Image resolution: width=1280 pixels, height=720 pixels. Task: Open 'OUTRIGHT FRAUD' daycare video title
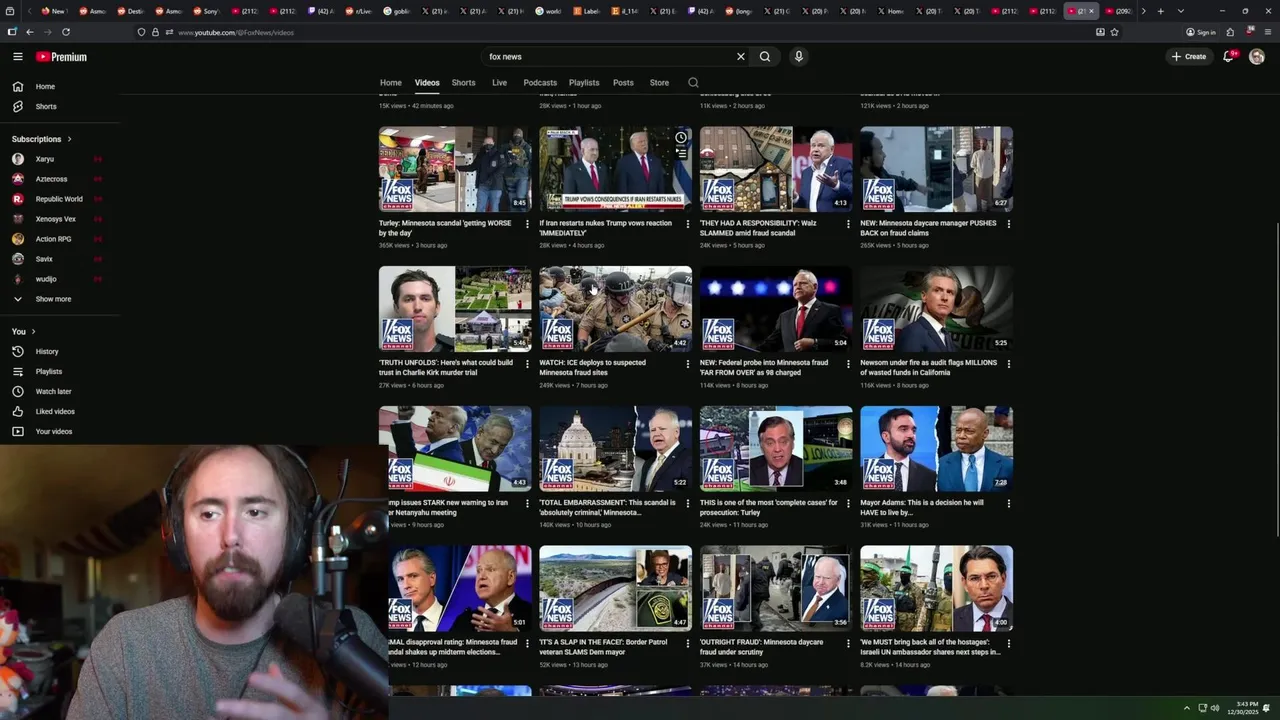click(x=761, y=647)
